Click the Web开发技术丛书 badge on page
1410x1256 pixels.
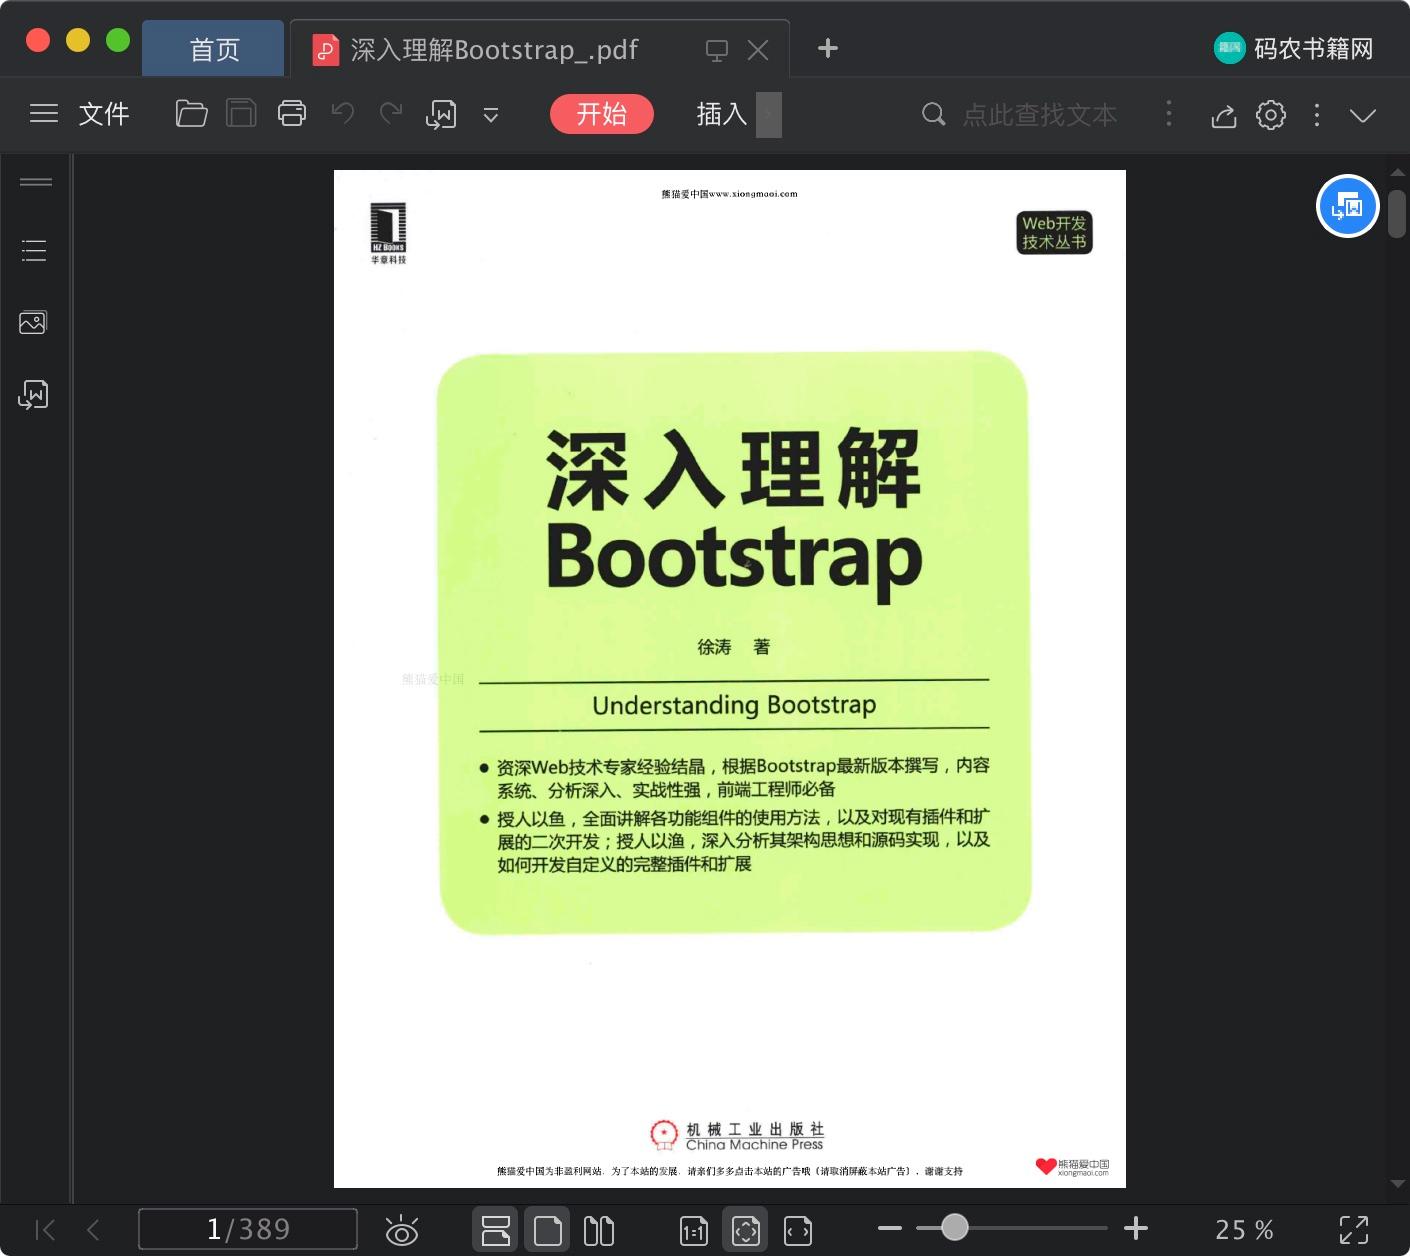[1054, 232]
